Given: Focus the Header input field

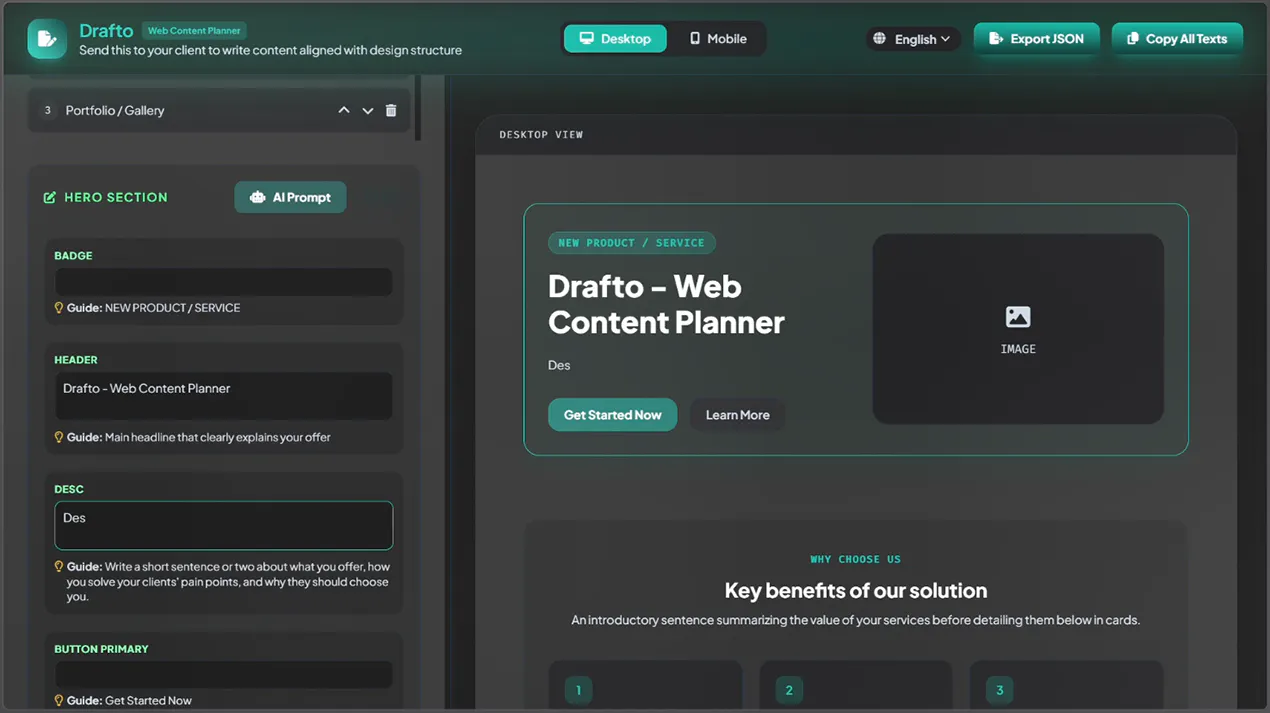Looking at the screenshot, I should pyautogui.click(x=223, y=396).
